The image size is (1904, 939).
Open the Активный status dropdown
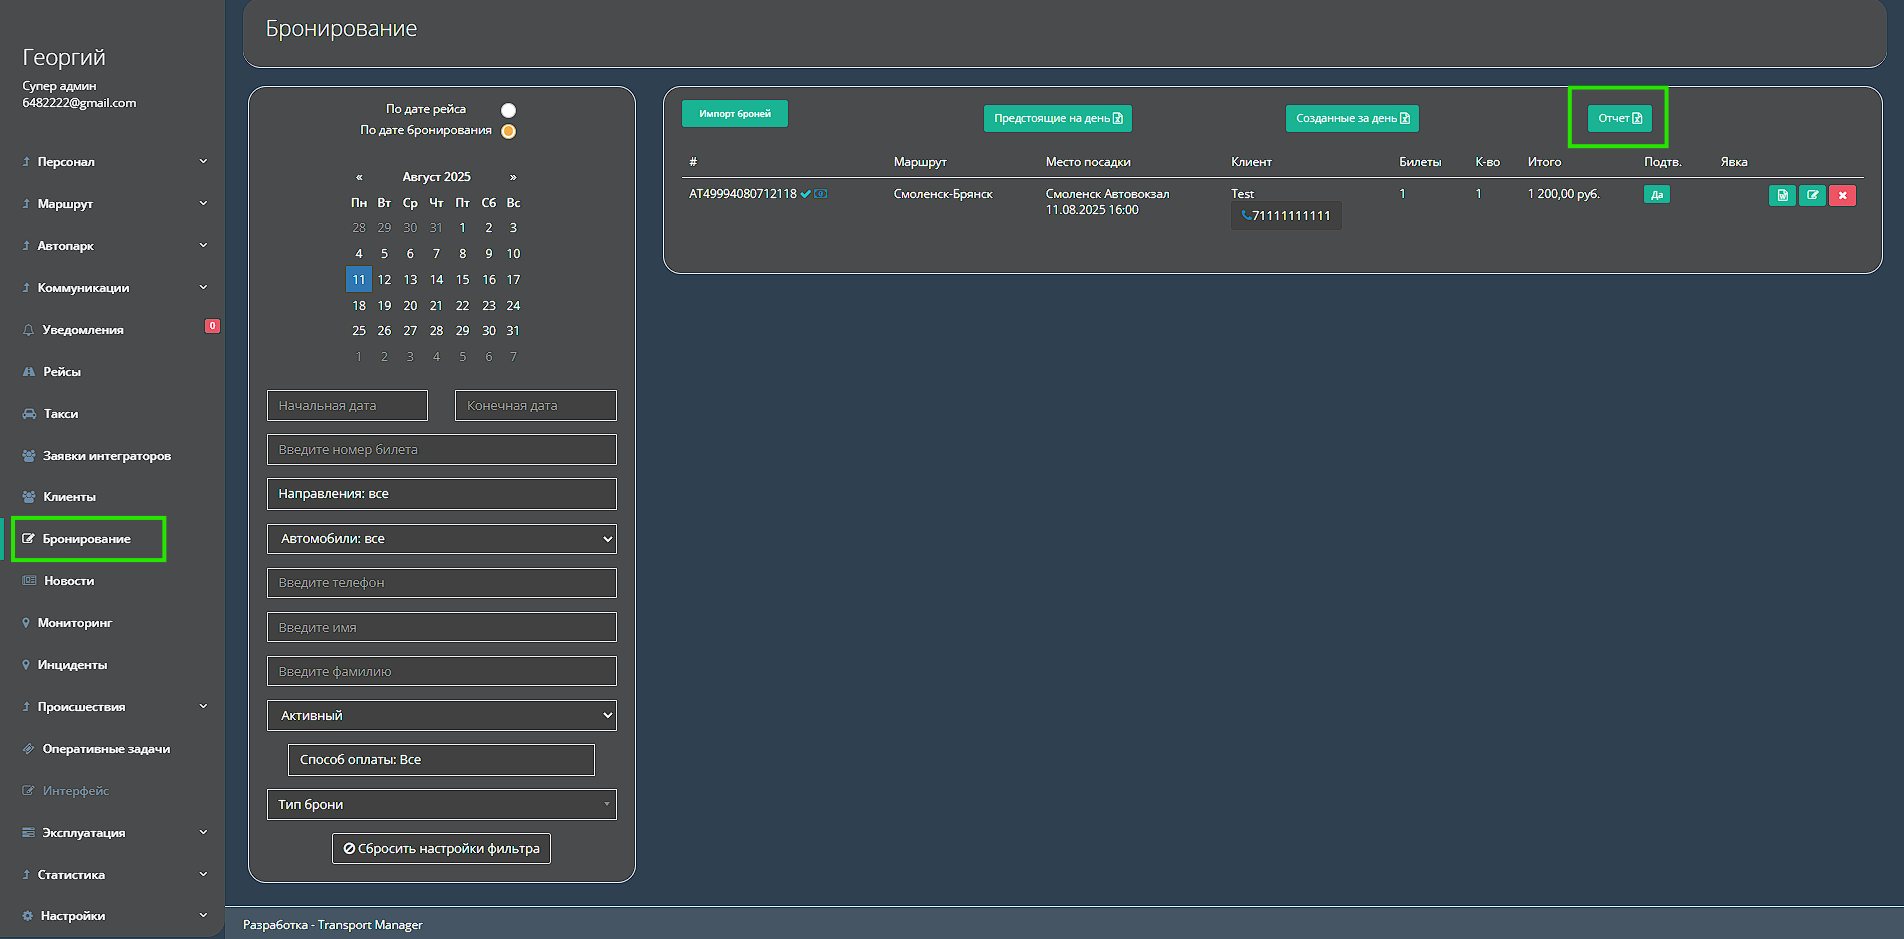441,716
